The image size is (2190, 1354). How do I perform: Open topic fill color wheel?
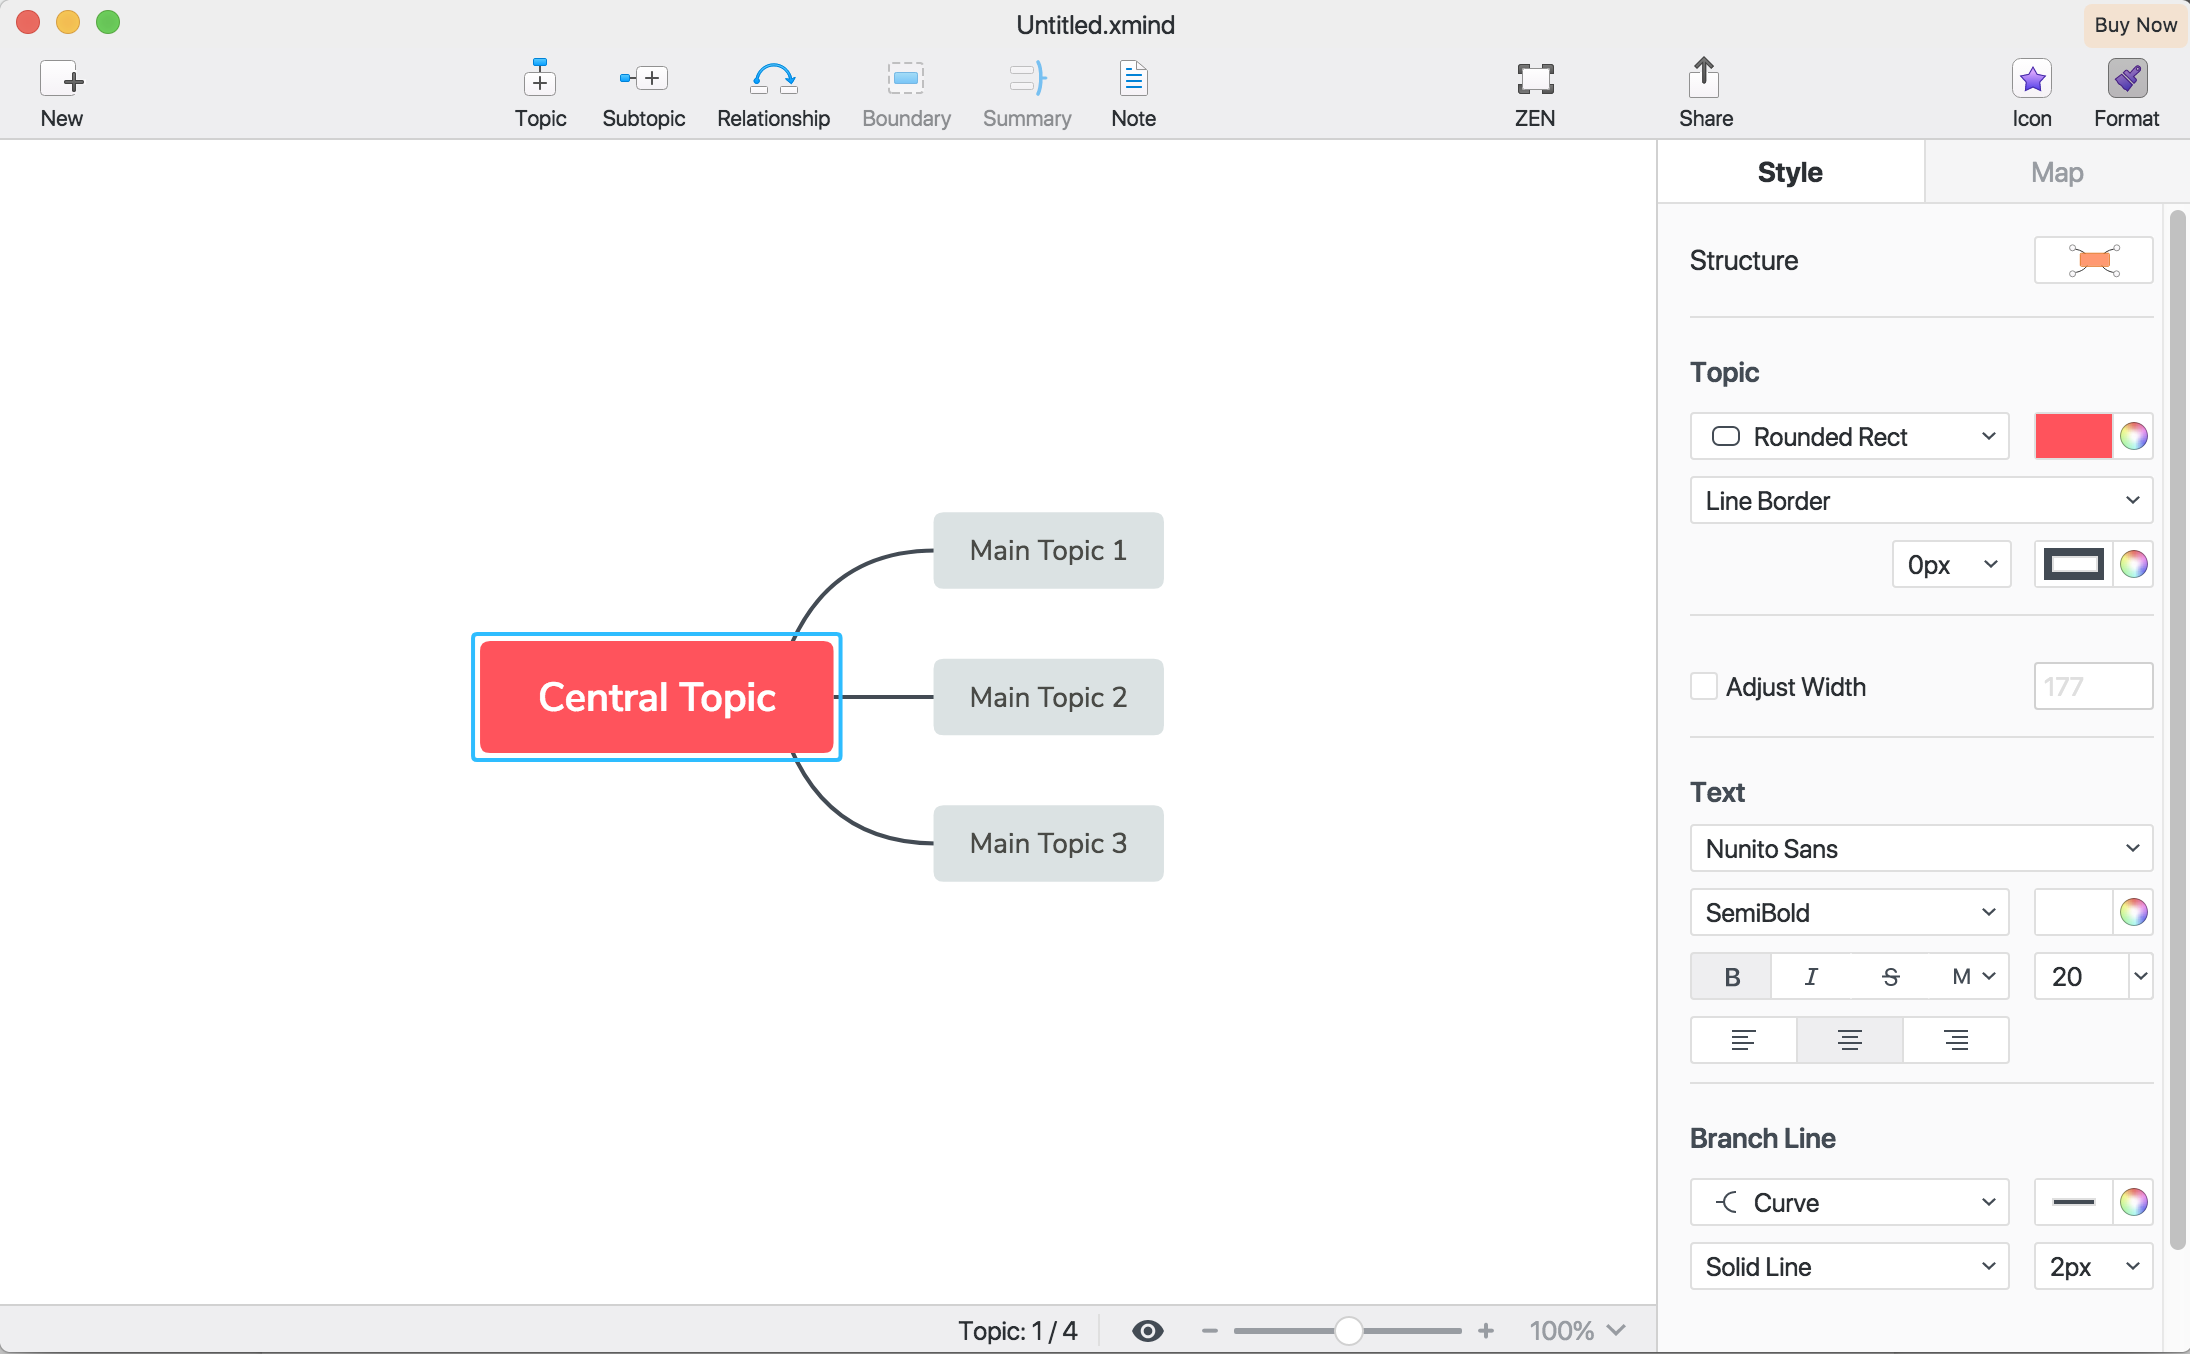click(x=2133, y=437)
